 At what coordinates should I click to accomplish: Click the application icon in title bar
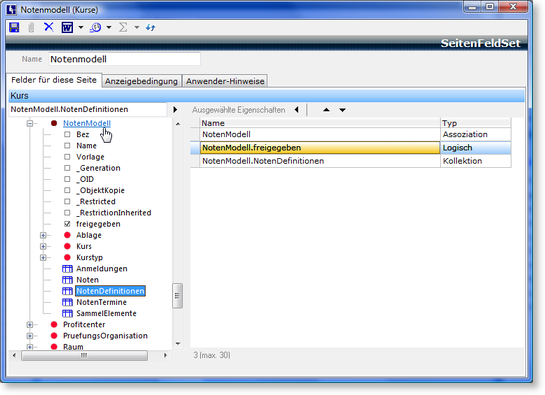(11, 9)
